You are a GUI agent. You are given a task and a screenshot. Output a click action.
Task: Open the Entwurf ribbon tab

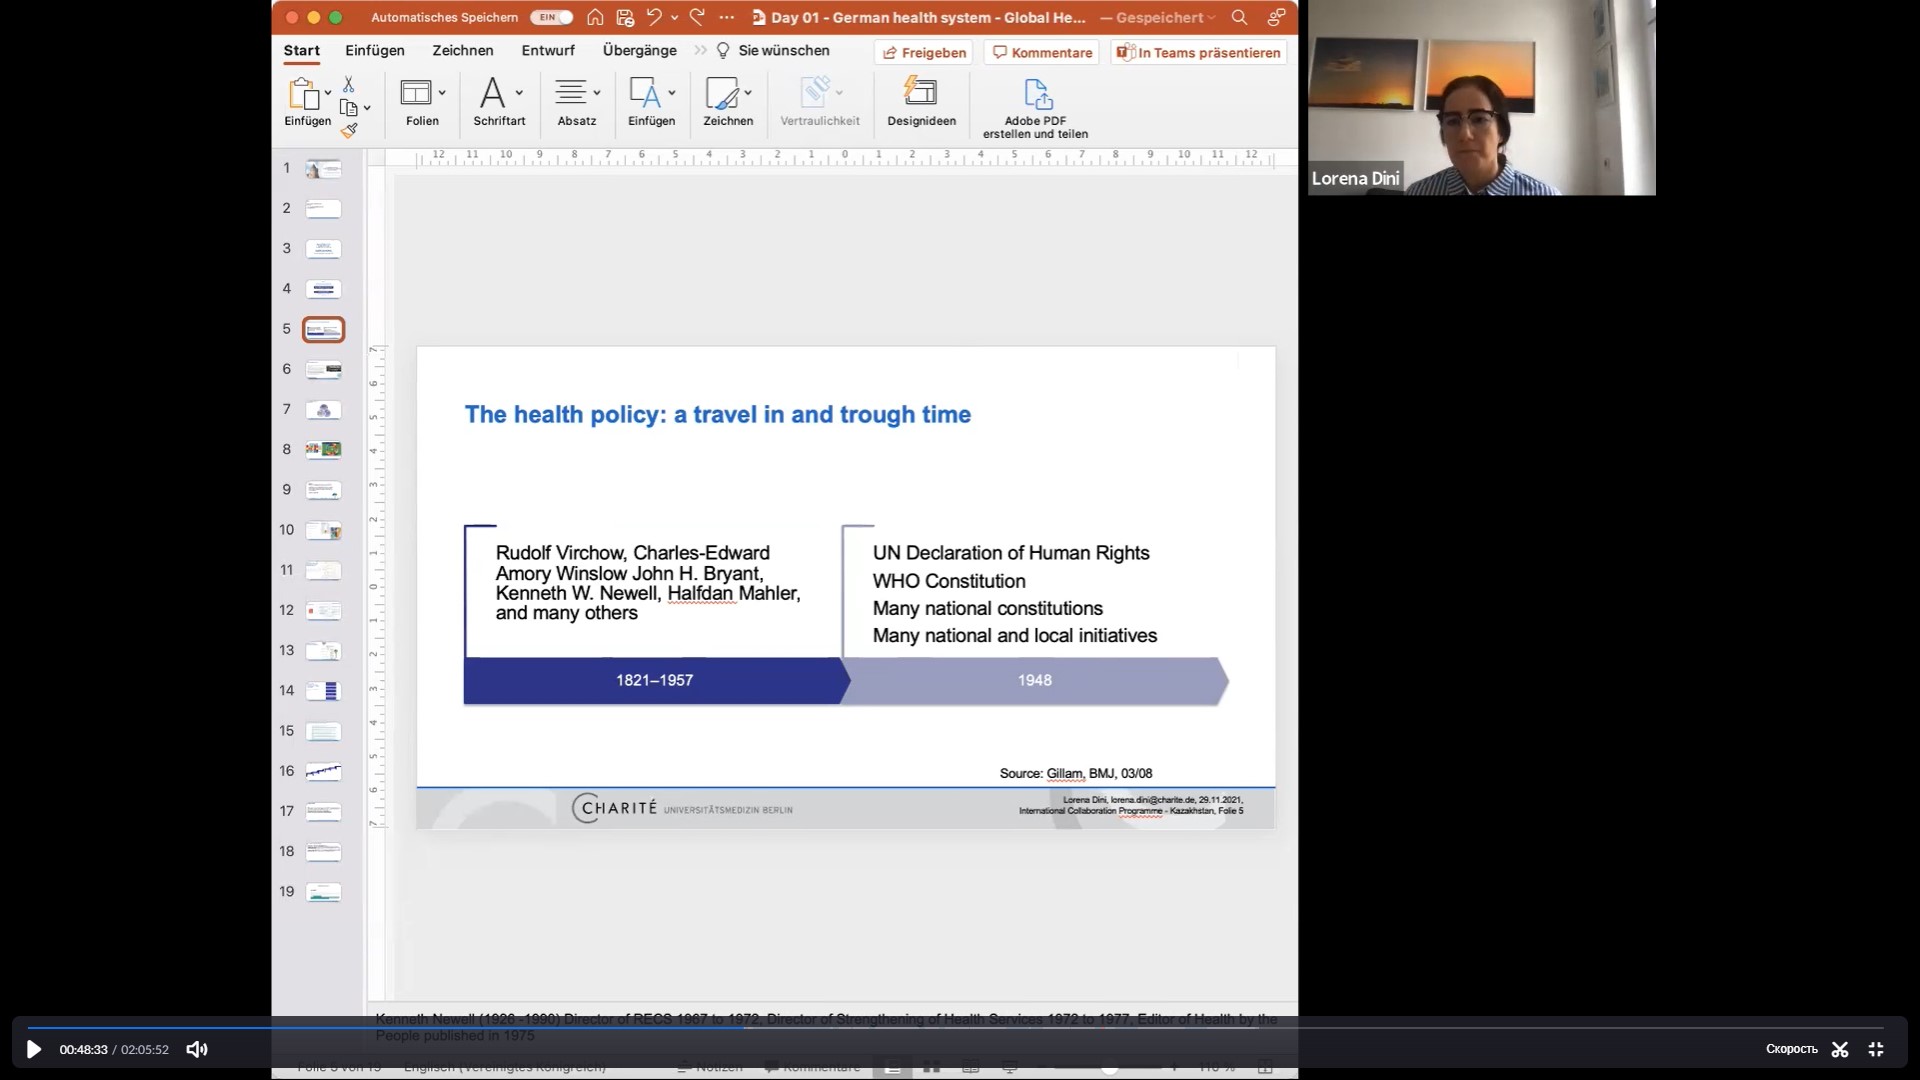pos(548,51)
